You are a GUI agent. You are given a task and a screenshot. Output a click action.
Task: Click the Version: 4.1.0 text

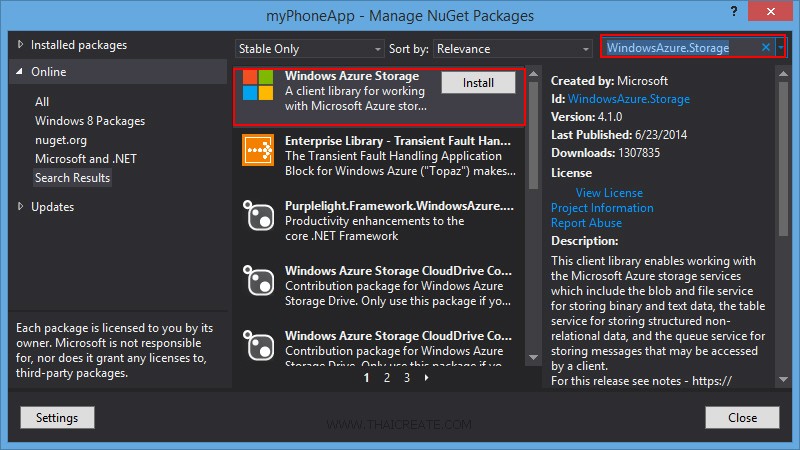pos(587,117)
